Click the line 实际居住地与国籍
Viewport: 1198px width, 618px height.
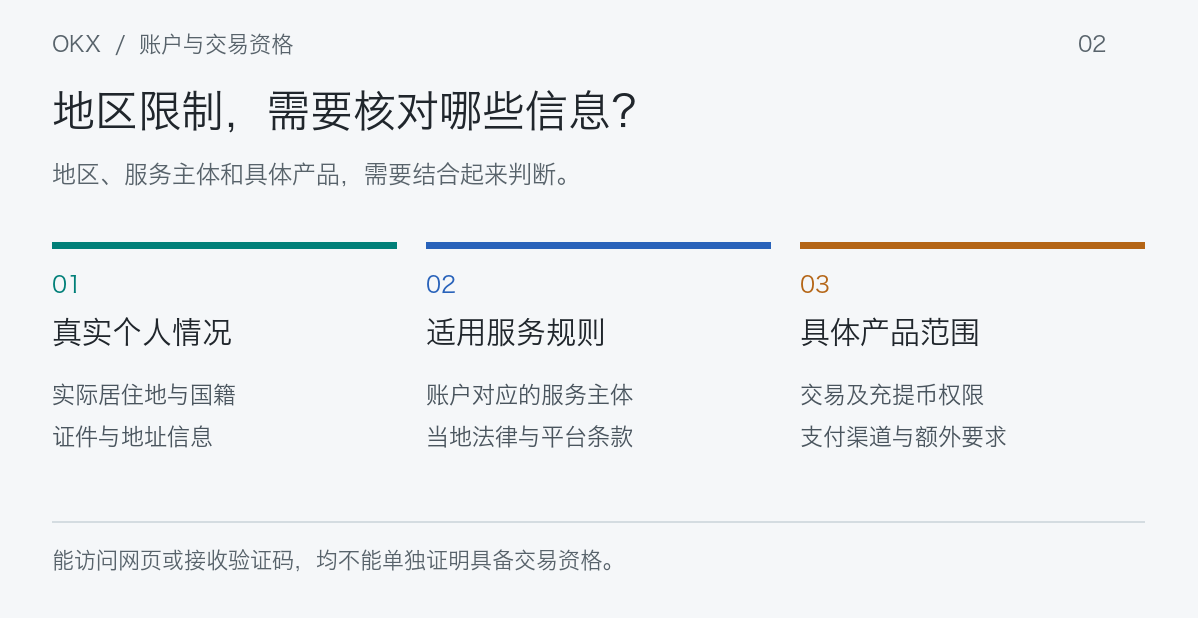pyautogui.click(x=144, y=395)
